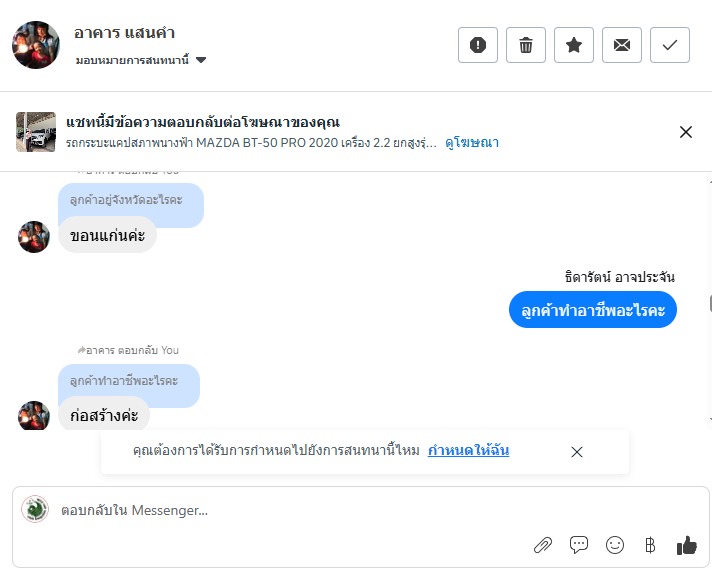Focus the ตอบกลับใน Messenger reply field

tap(280, 510)
